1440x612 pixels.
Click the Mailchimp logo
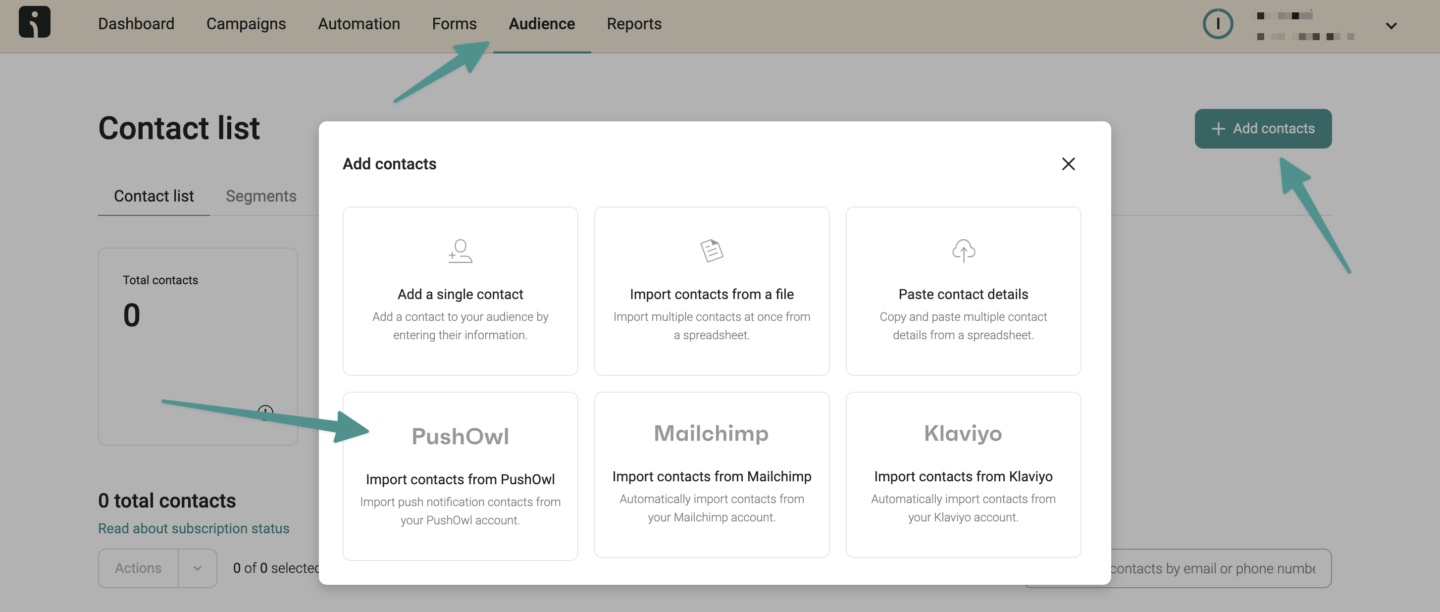pos(711,433)
